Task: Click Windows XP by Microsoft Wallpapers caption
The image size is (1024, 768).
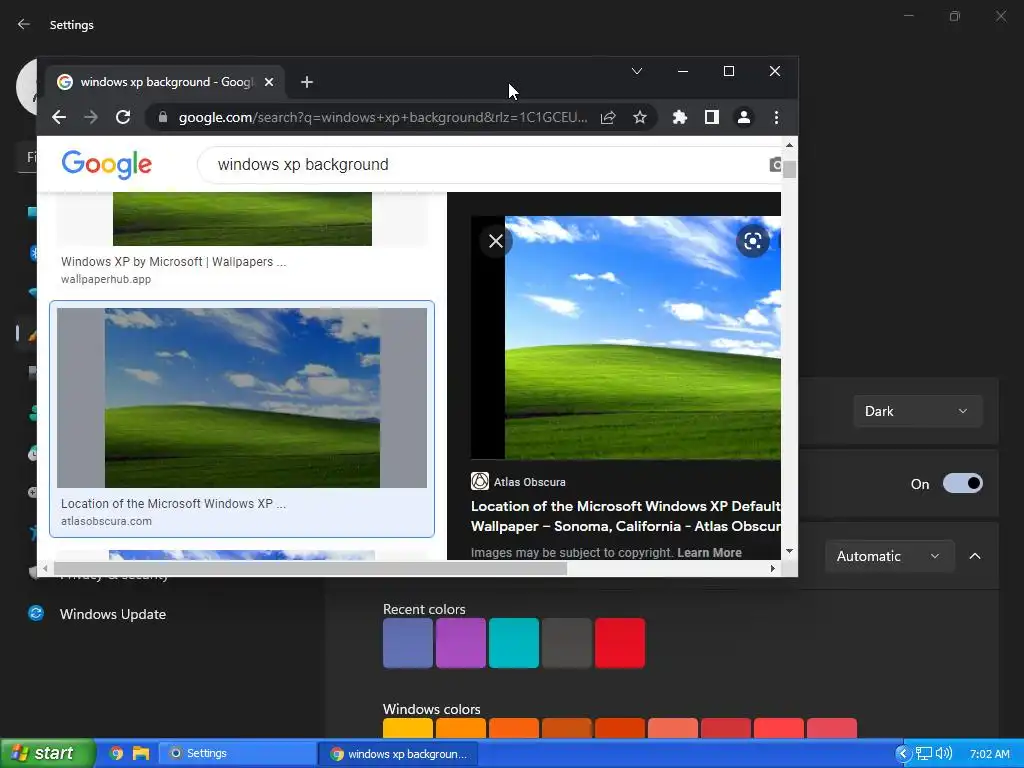Action: [174, 262]
